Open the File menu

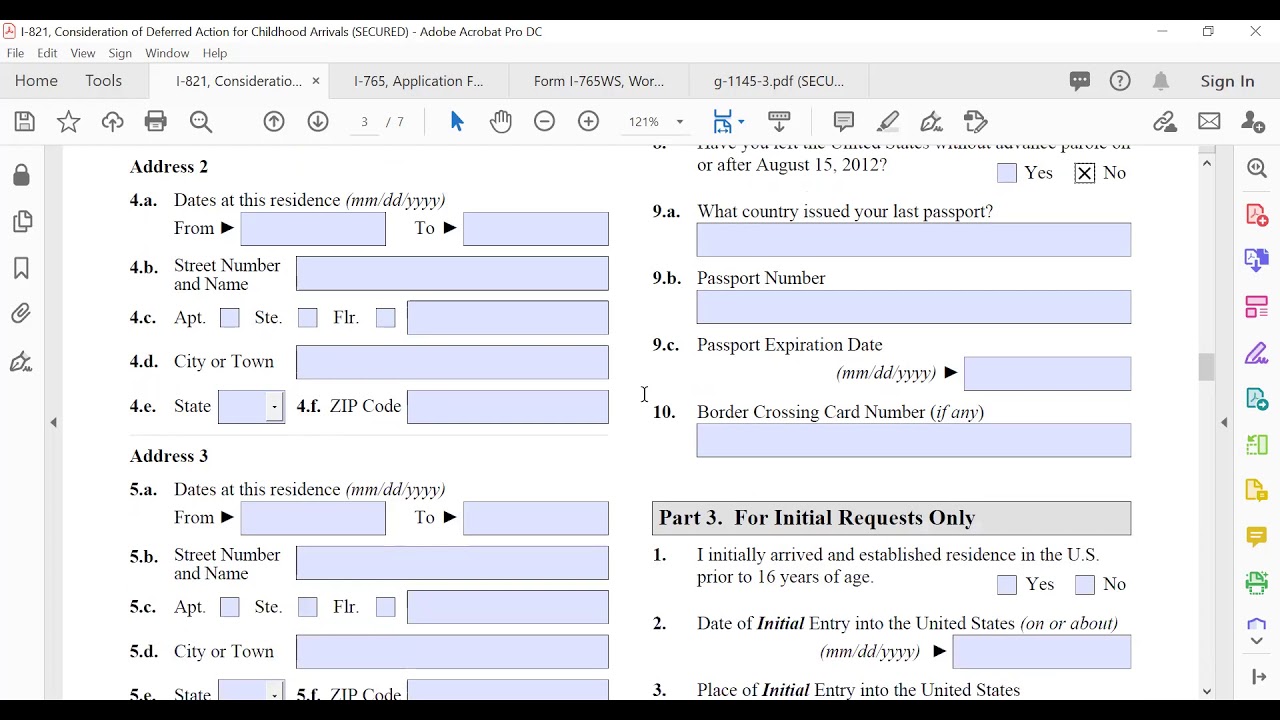click(15, 53)
